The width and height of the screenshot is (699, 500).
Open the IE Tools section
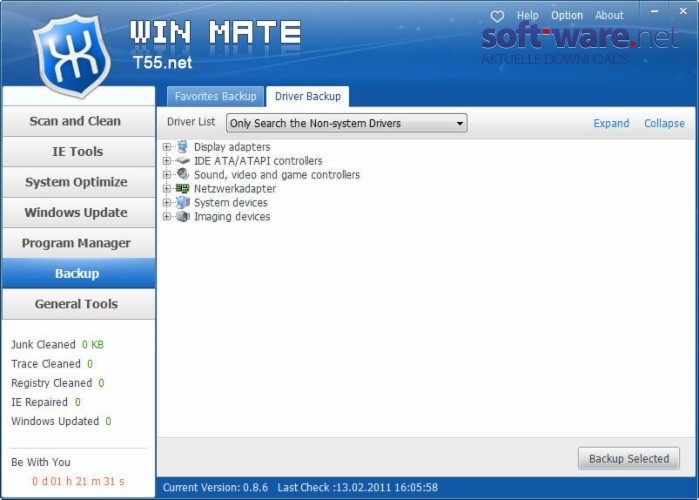[x=78, y=152]
